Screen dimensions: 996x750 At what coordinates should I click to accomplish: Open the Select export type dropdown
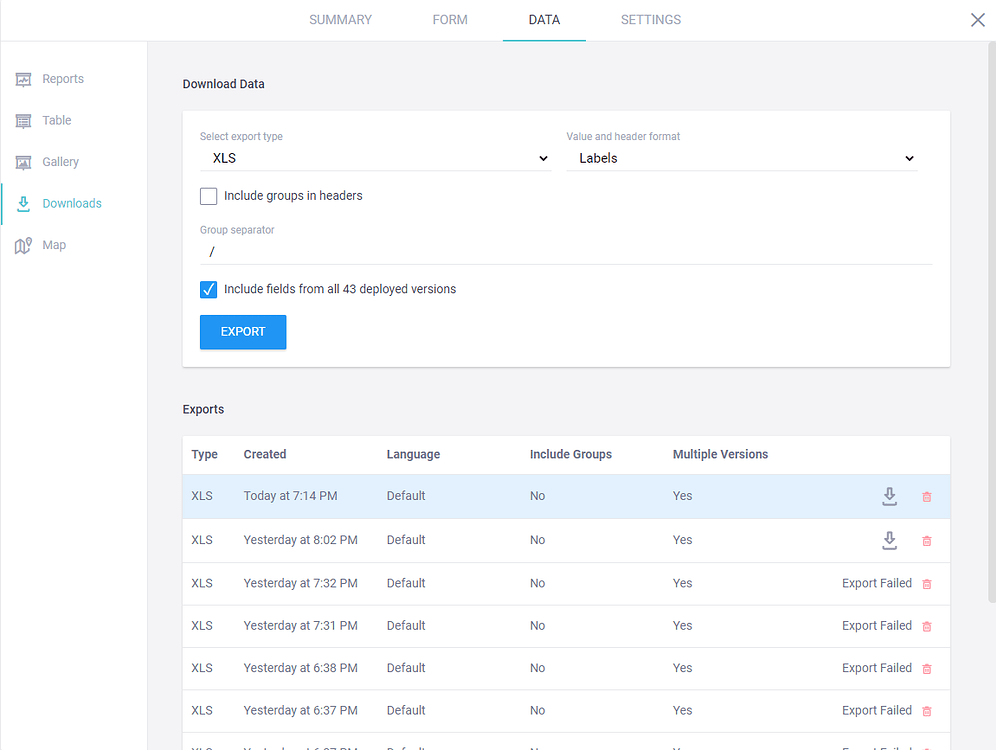[376, 158]
